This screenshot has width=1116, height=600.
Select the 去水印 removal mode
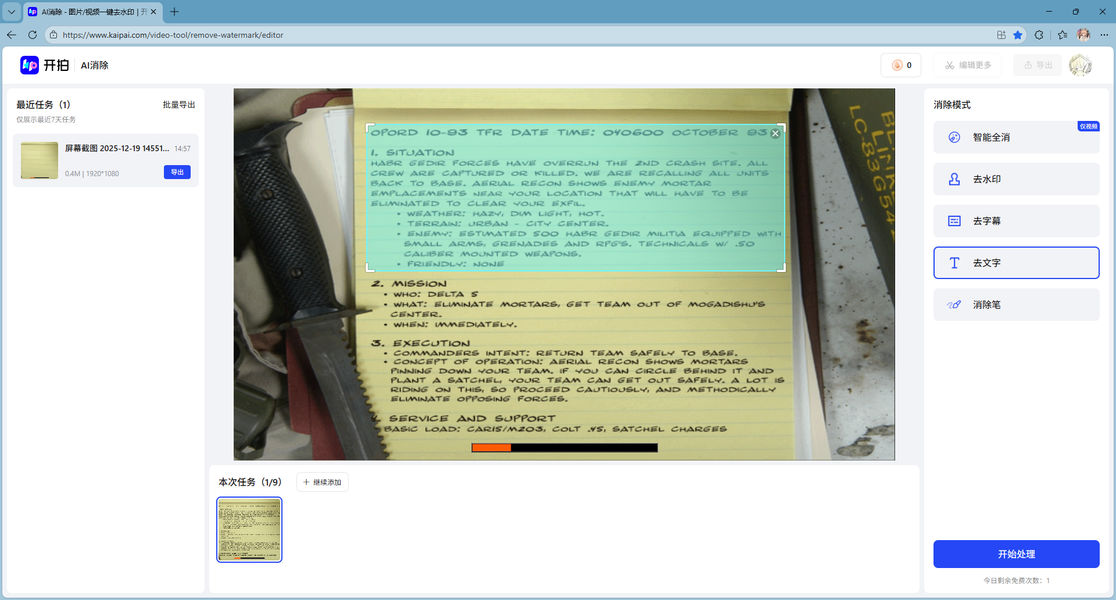1016,179
